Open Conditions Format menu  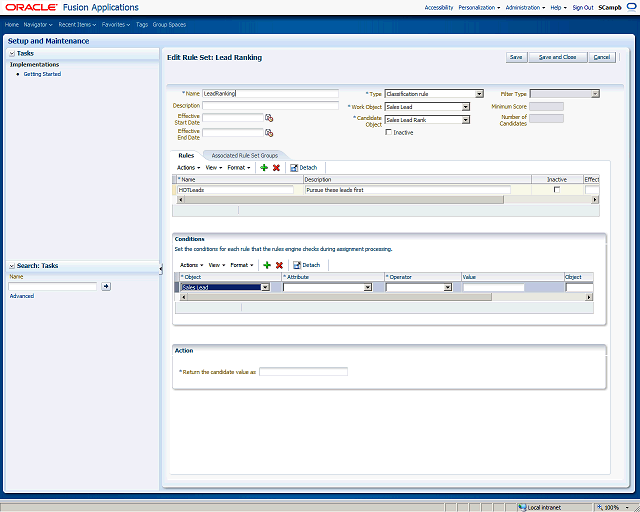(242, 265)
